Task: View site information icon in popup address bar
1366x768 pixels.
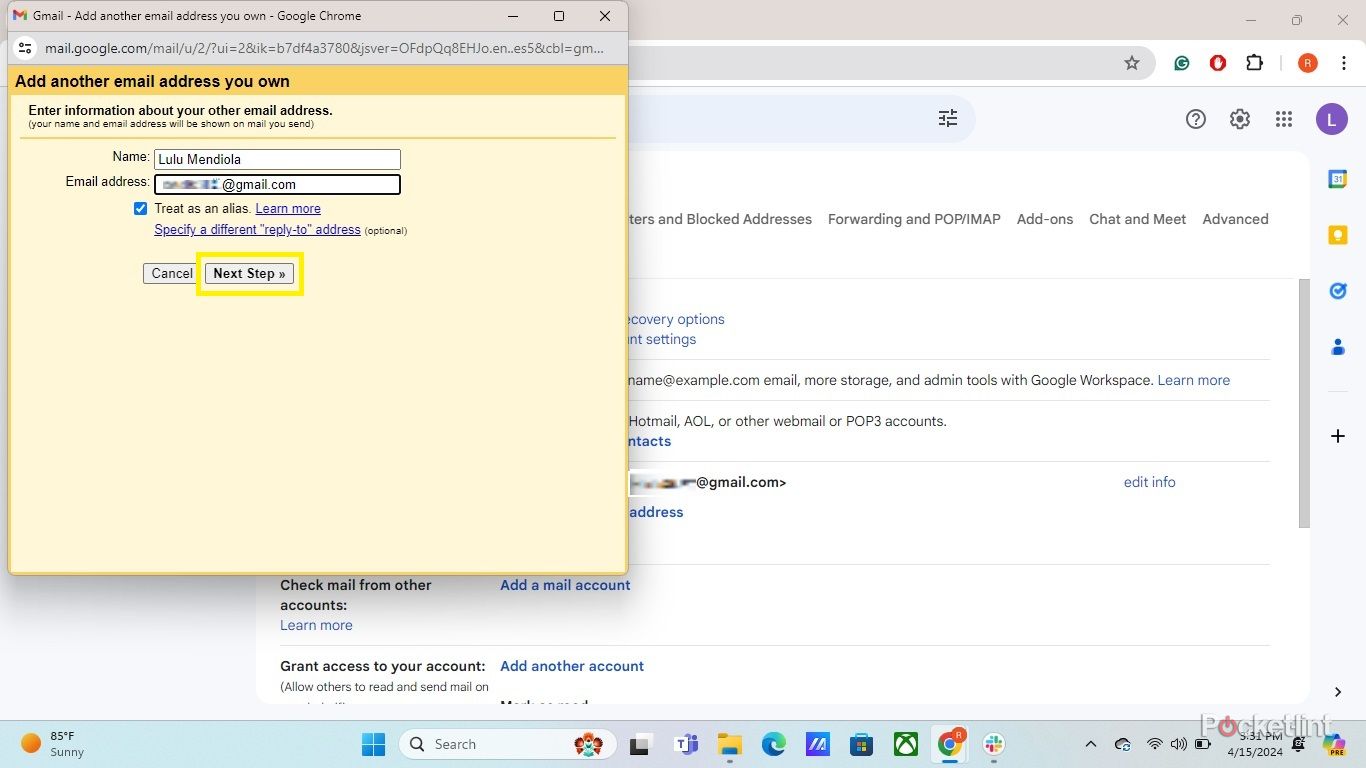Action: (x=26, y=47)
